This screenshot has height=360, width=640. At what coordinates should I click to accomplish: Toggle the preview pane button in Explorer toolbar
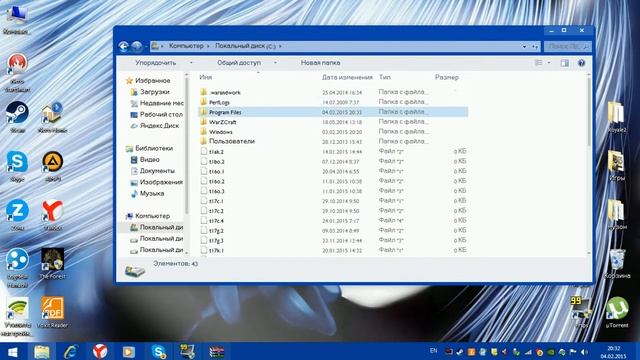tap(564, 63)
